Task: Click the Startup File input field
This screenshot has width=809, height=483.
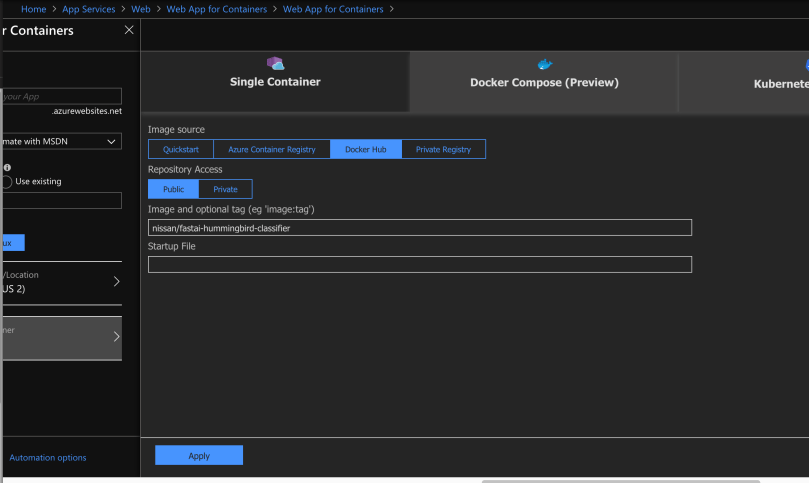Action: (x=420, y=265)
